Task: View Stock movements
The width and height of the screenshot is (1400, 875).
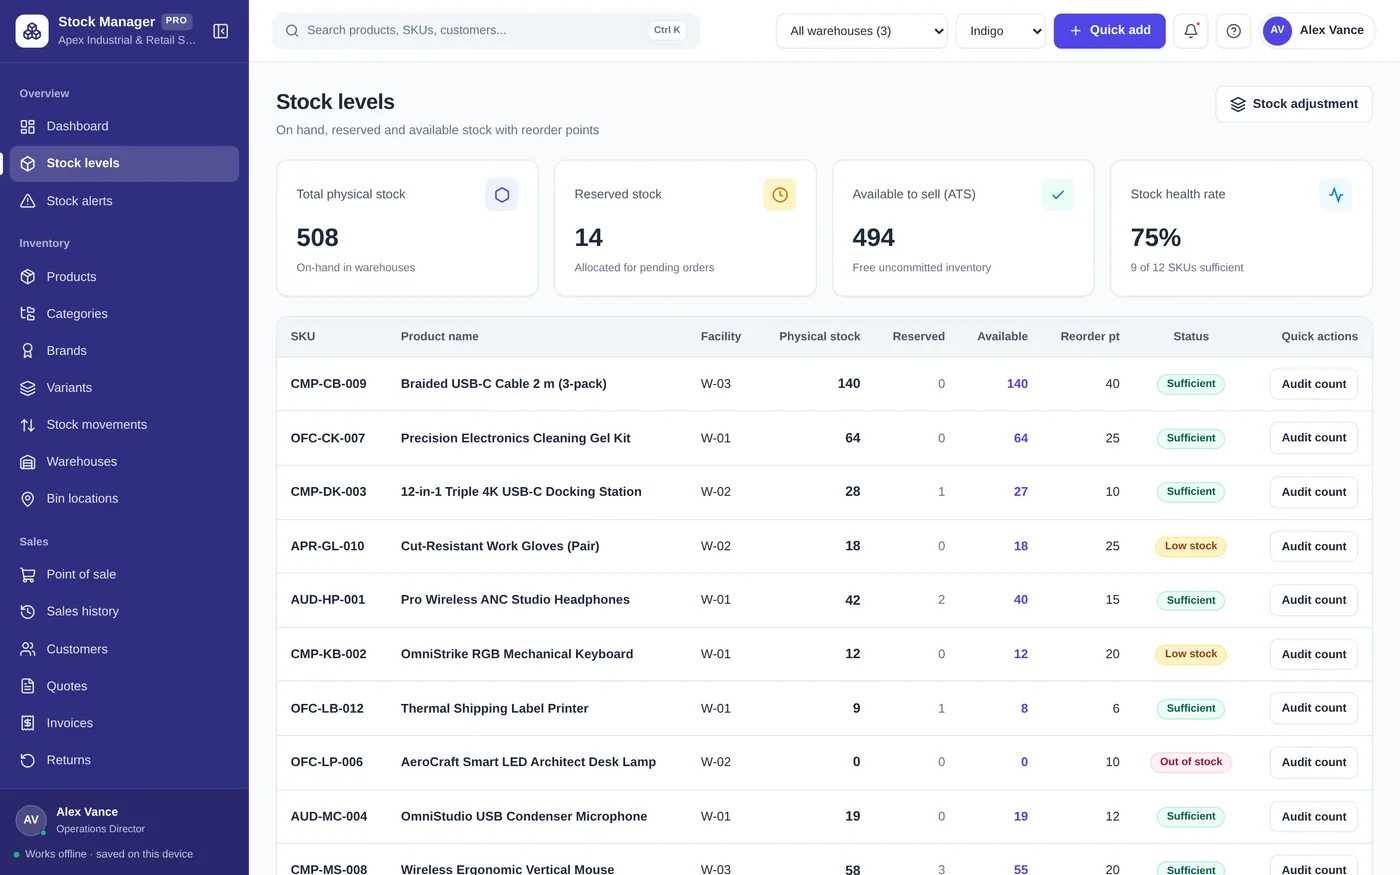Action: pyautogui.click(x=124, y=425)
